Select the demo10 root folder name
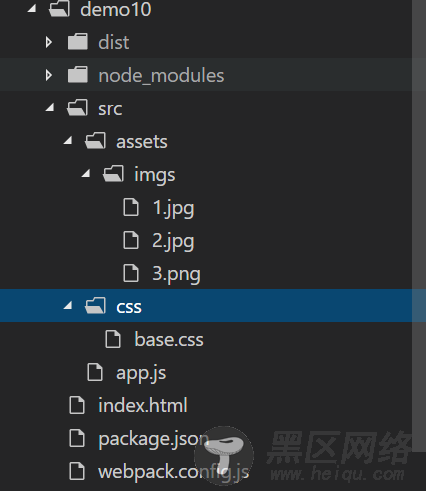 click(116, 9)
